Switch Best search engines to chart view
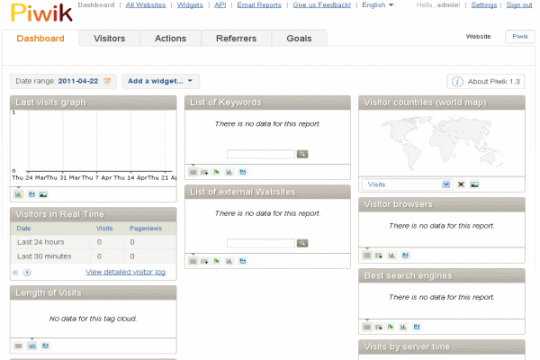Screen dimensions: 540x360 pyautogui.click(x=403, y=327)
